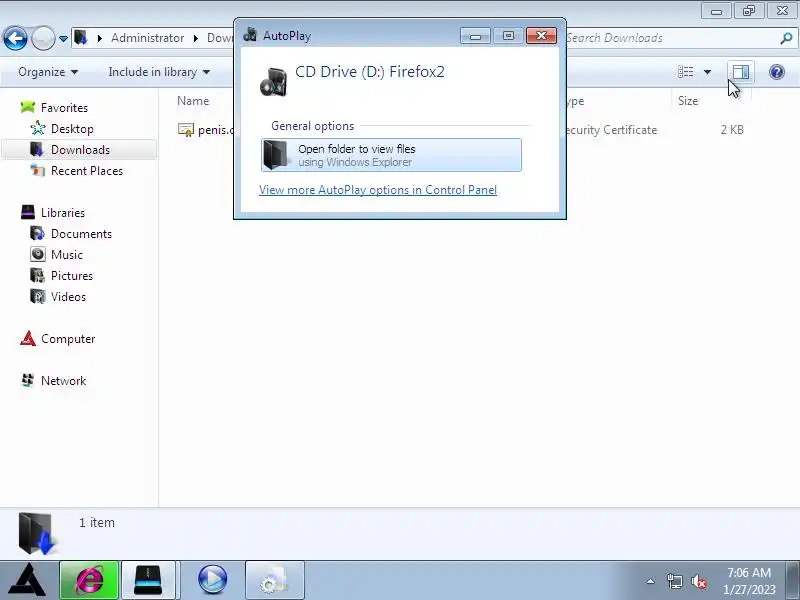Image resolution: width=800 pixels, height=600 pixels.
Task: Switch to the AutoPlay taskbar button
Action: tap(274, 580)
